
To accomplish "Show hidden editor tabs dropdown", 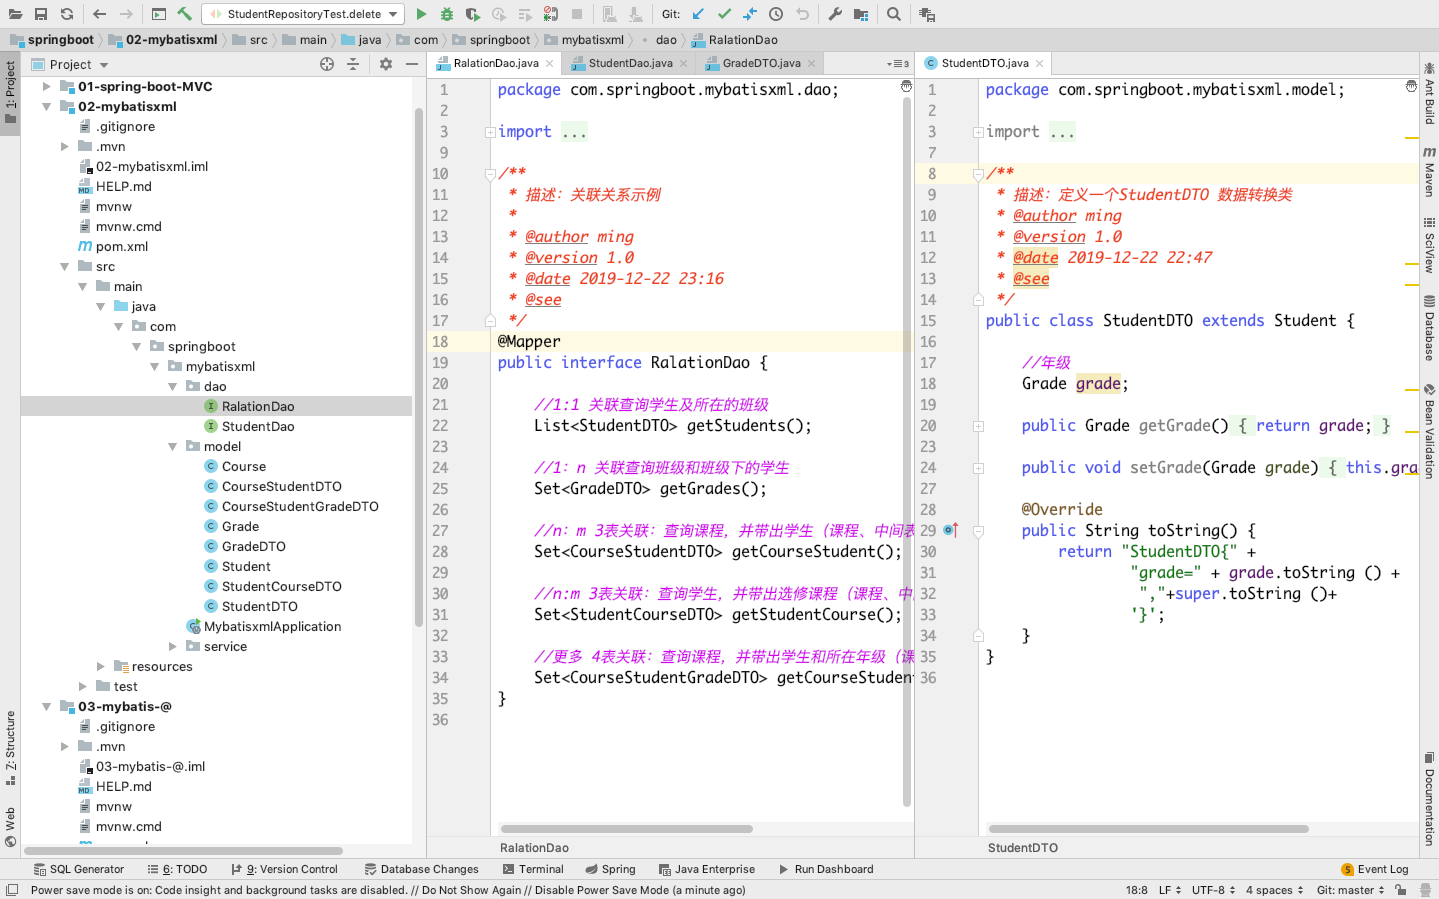I will [x=898, y=63].
